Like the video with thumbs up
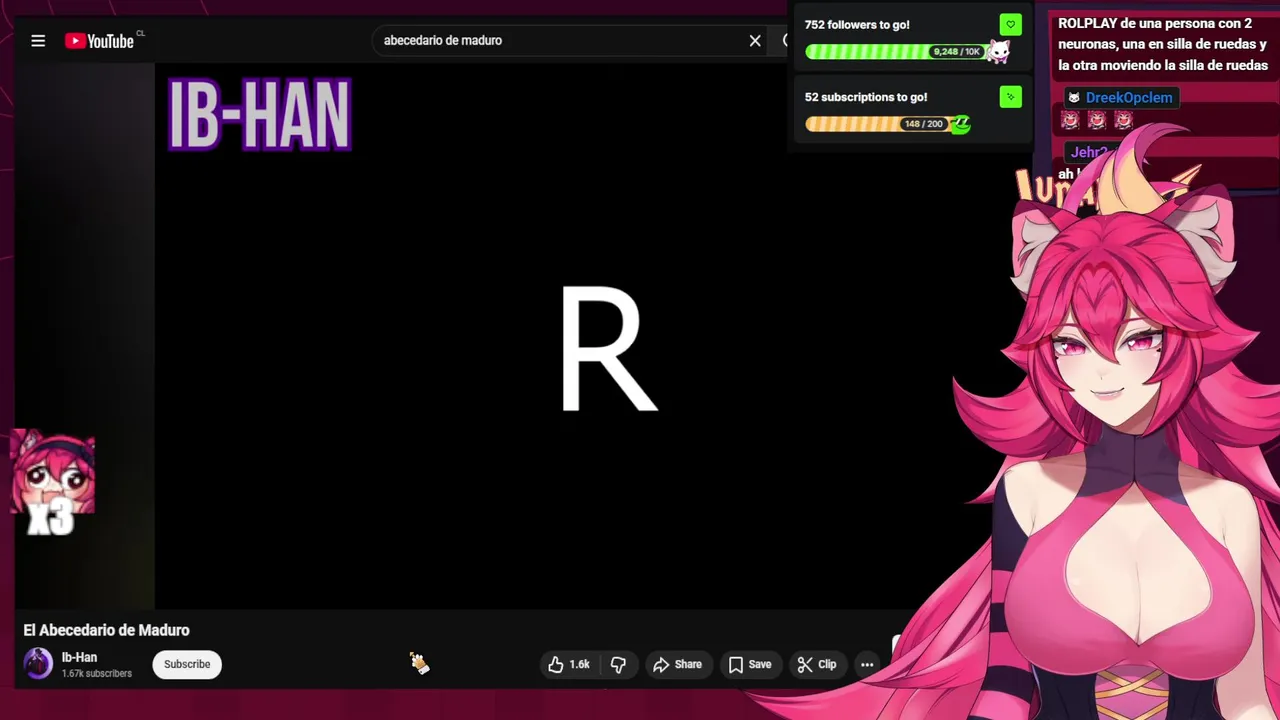The height and width of the screenshot is (720, 1280). pyautogui.click(x=568, y=664)
